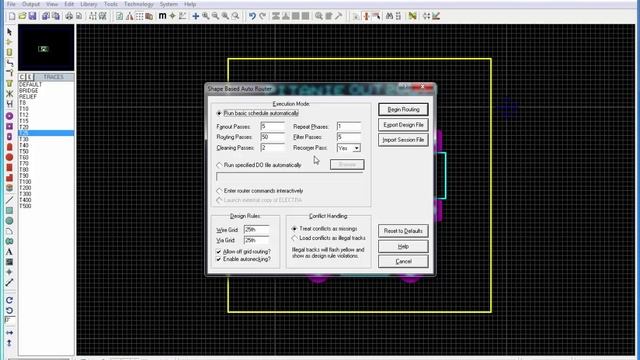Screen dimensions: 640x360
Task: Click the Save toolbar icon
Action: pos(32,16)
